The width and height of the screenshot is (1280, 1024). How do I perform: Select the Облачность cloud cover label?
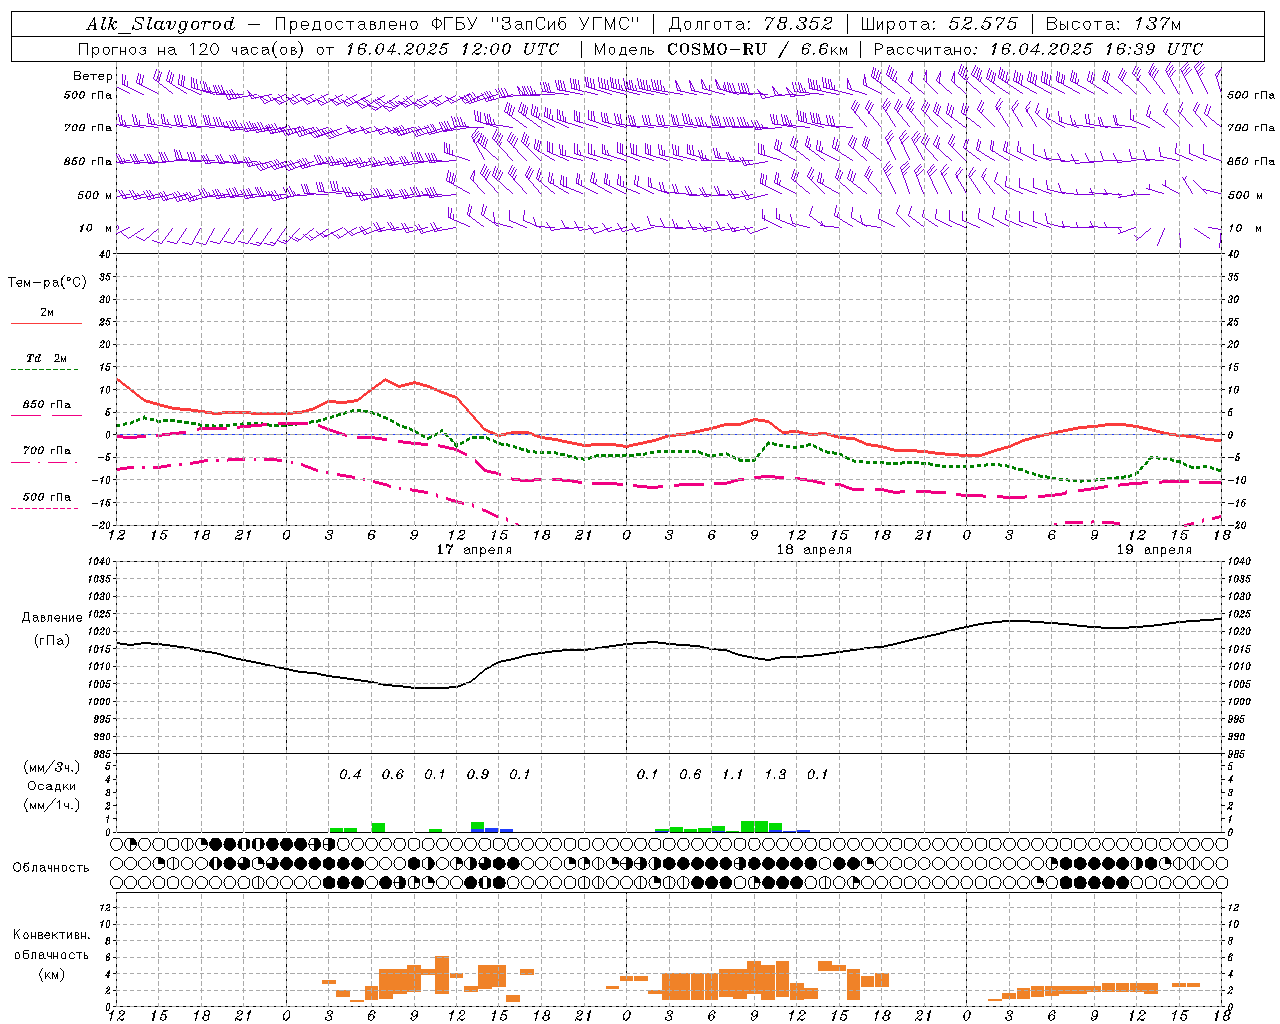(x=51, y=868)
